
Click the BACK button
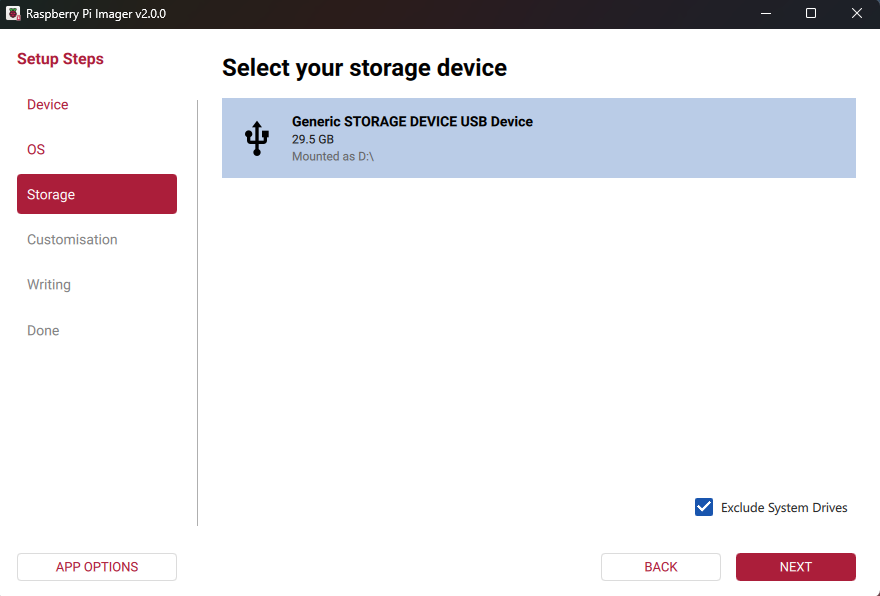pyautogui.click(x=660, y=567)
